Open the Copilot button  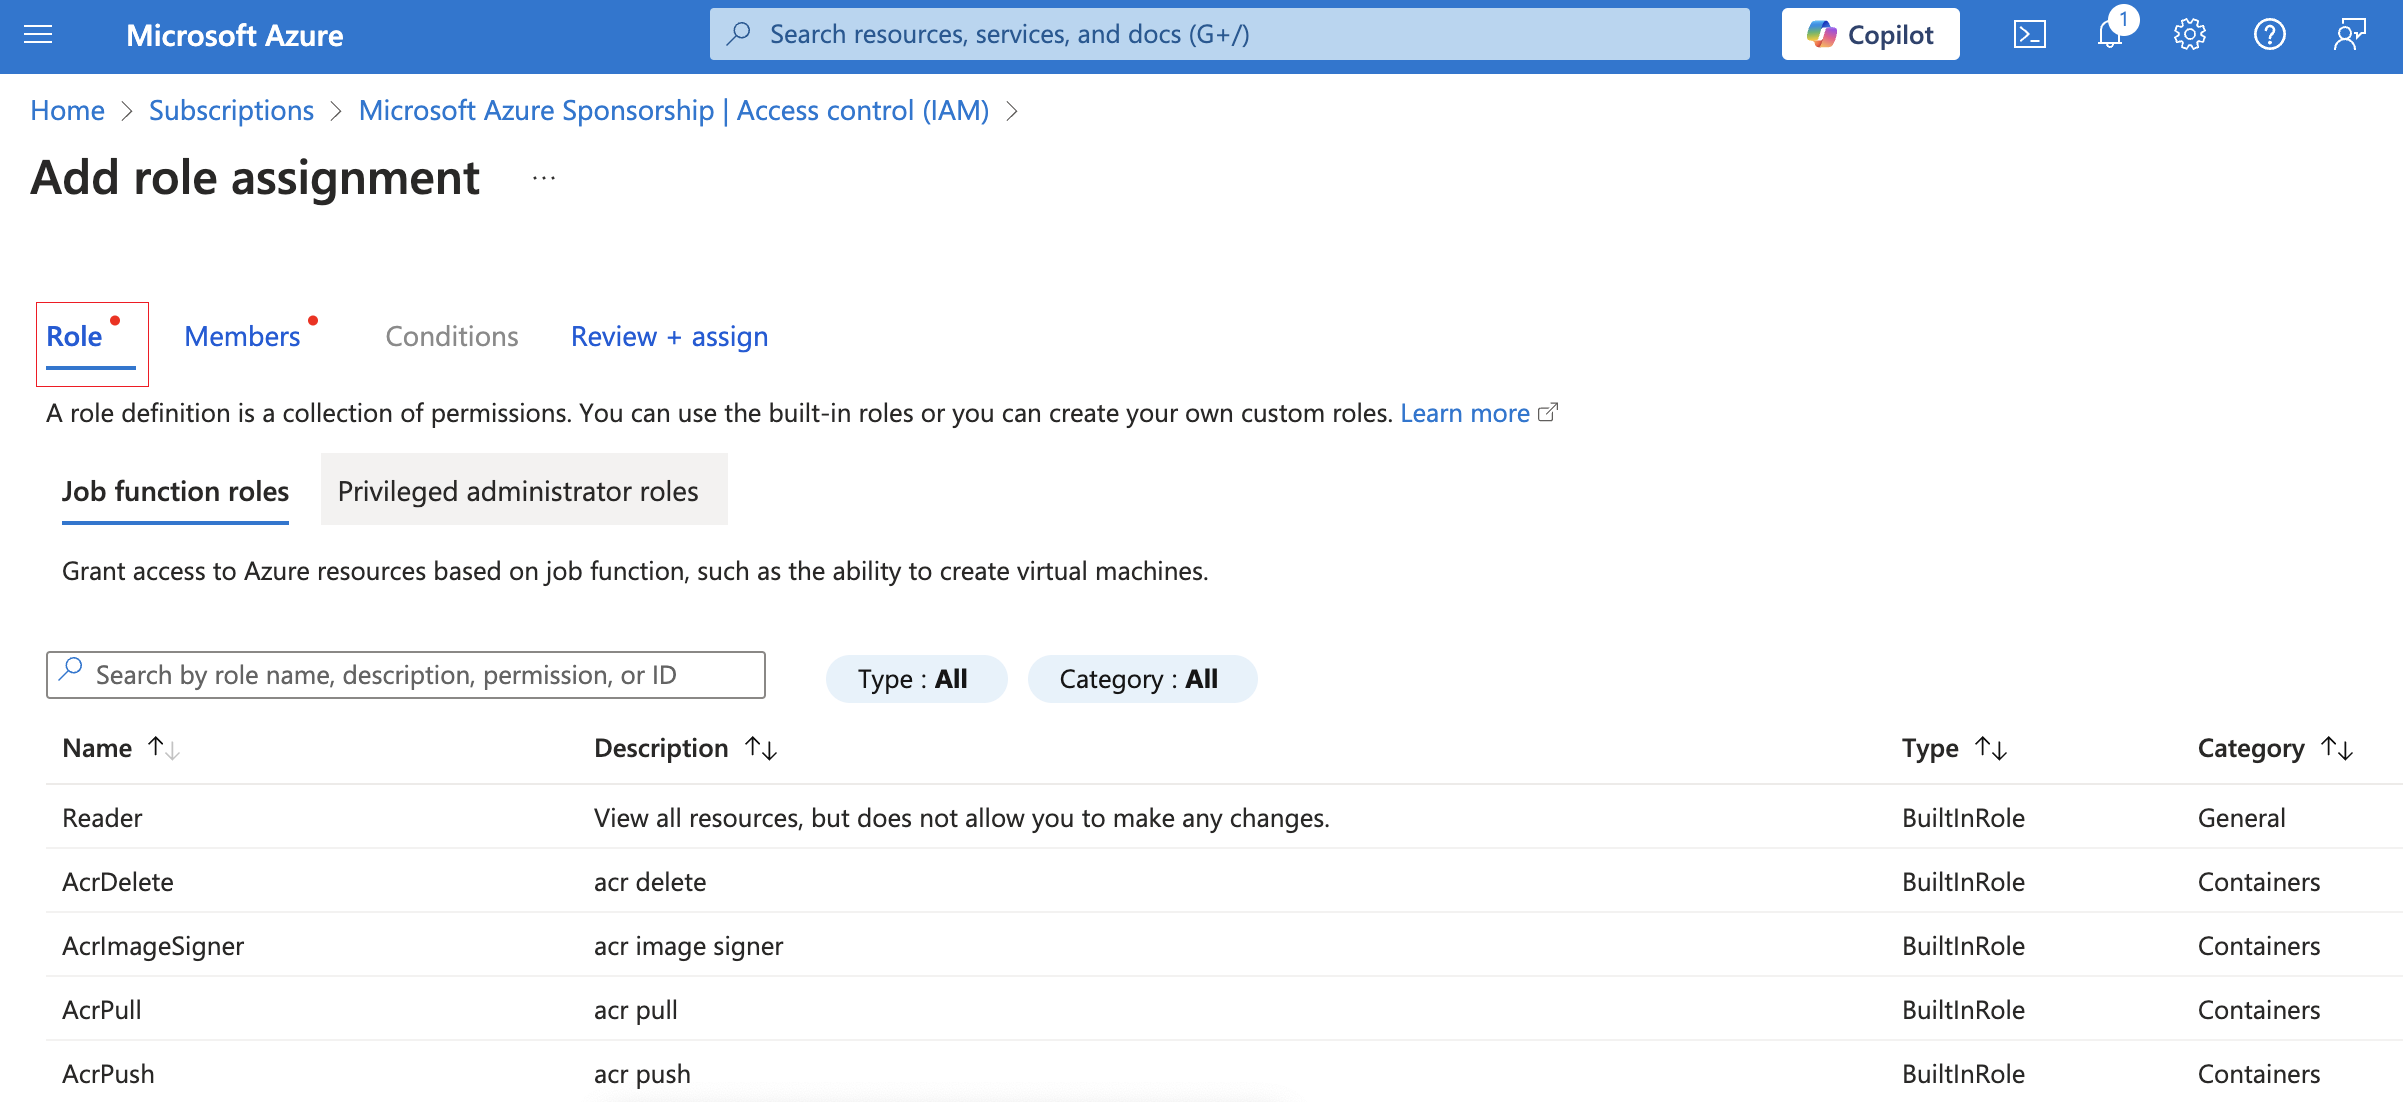coord(1870,35)
